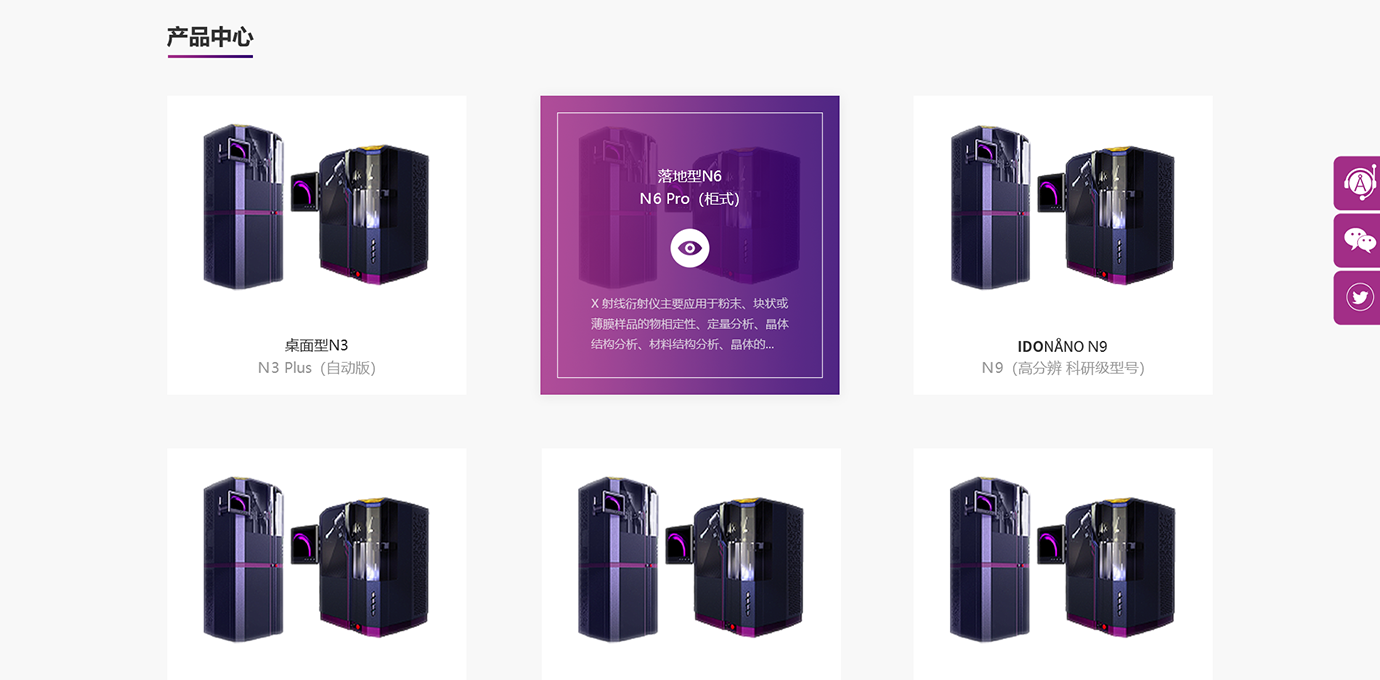Image resolution: width=1380 pixels, height=680 pixels.
Task: Click the X 射线衍射仪 description text
Action: [690, 323]
